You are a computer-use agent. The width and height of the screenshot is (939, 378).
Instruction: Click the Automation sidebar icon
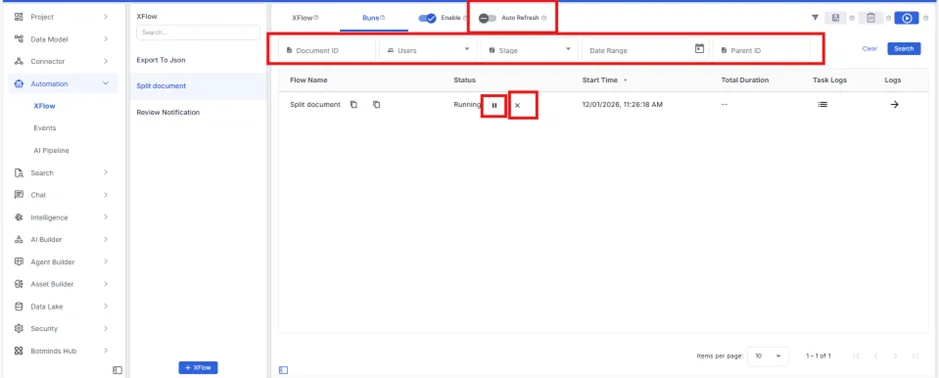tap(19, 84)
